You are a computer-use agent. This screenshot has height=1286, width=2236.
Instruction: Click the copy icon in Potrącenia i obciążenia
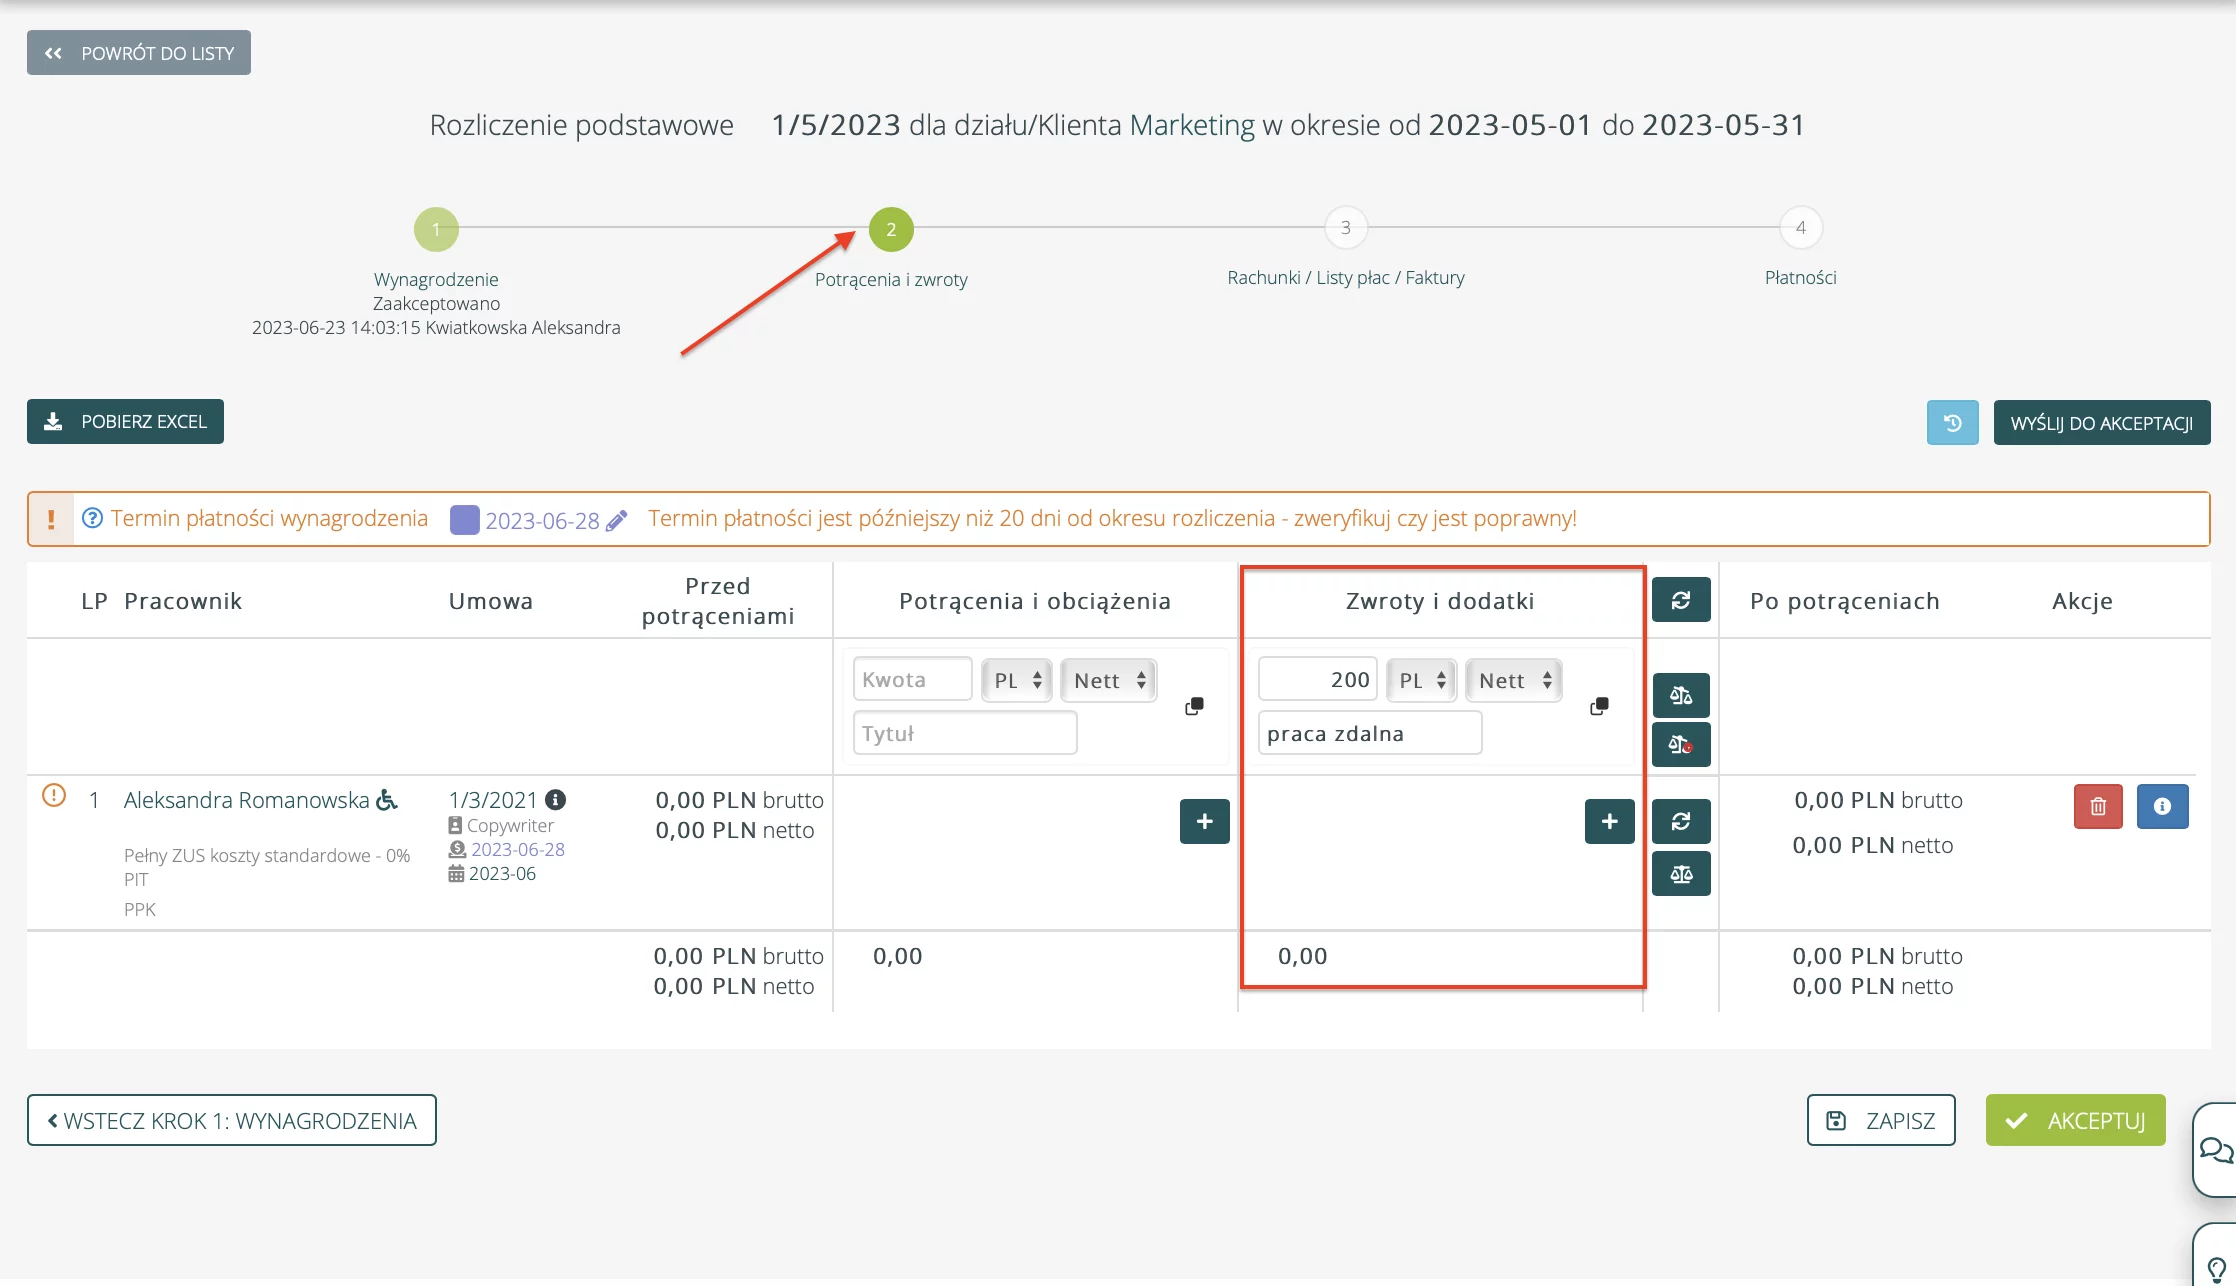pos(1194,706)
